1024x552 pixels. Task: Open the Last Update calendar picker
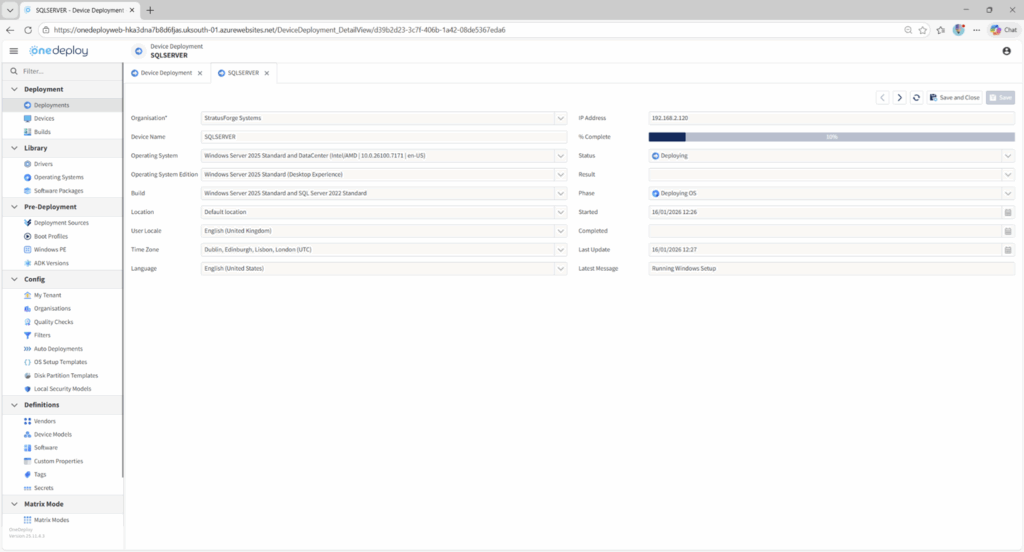1008,250
